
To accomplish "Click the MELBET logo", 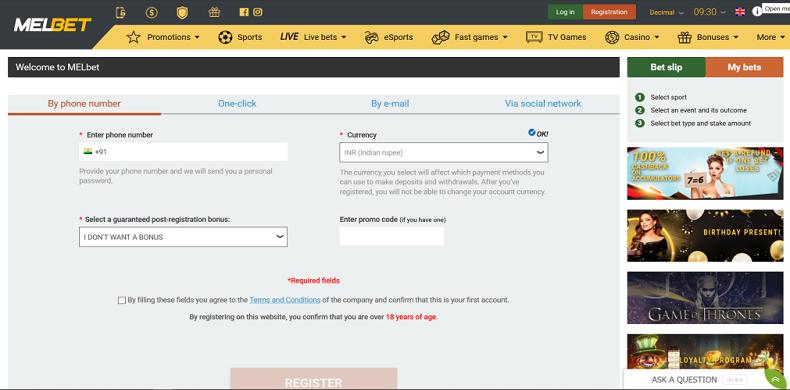I will [x=52, y=25].
